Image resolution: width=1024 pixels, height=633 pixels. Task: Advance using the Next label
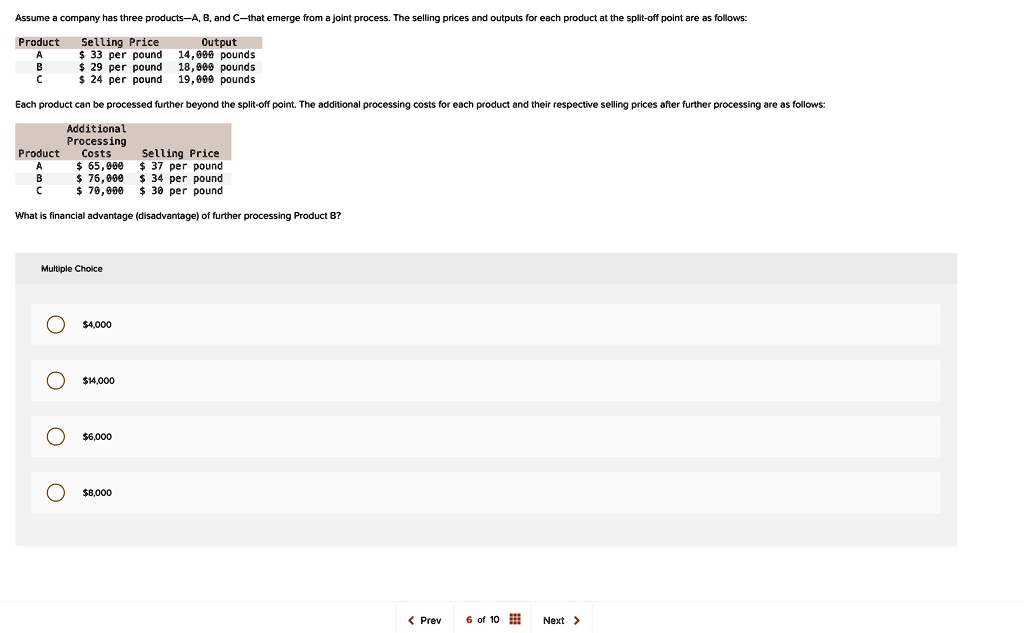[x=553, y=621]
